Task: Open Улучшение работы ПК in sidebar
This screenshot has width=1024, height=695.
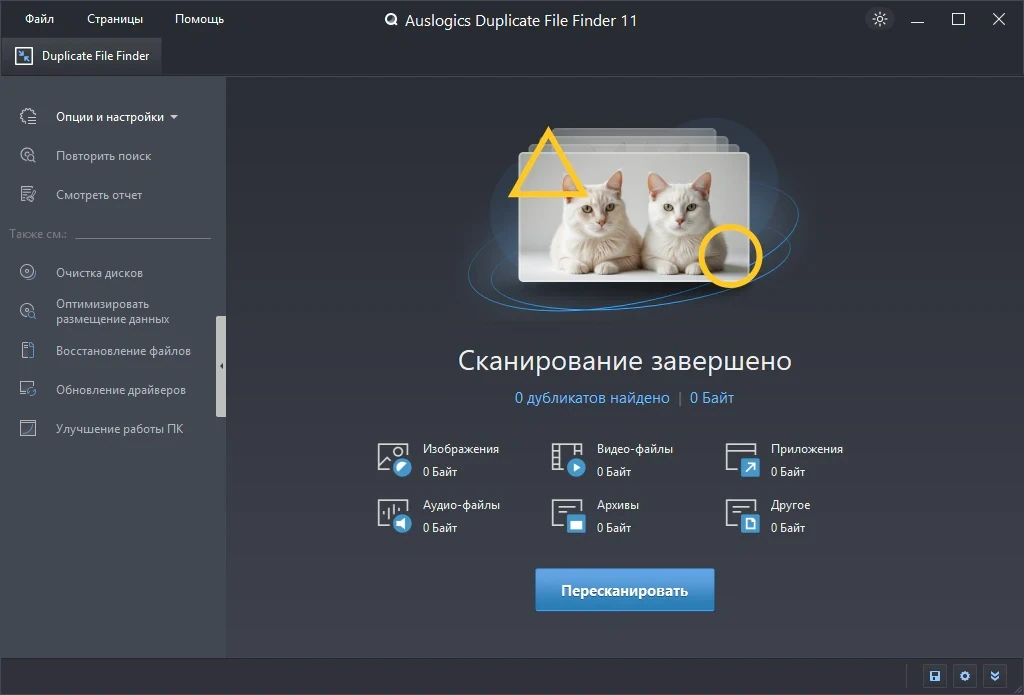Action: point(120,429)
